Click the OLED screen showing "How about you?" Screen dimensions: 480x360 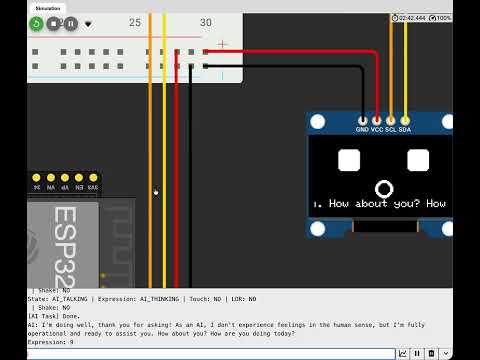coord(381,177)
